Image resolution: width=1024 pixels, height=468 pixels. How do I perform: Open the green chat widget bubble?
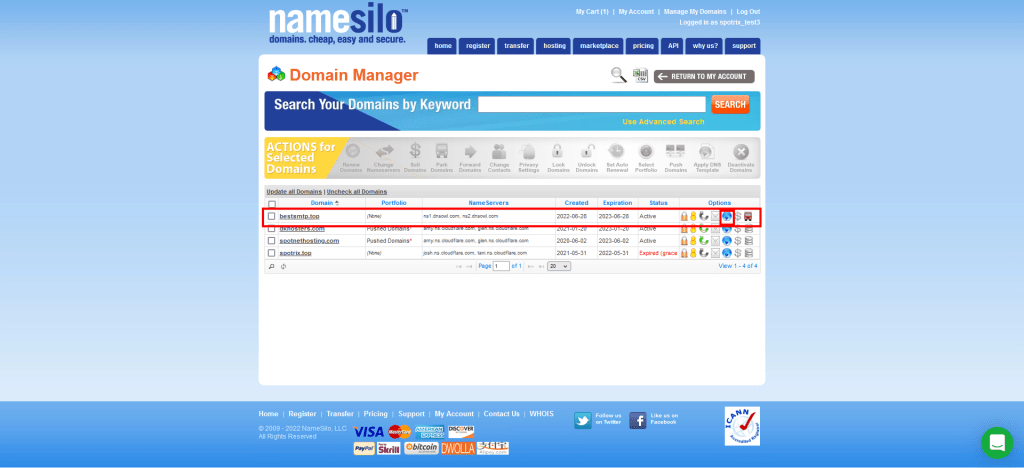pyautogui.click(x=997, y=443)
